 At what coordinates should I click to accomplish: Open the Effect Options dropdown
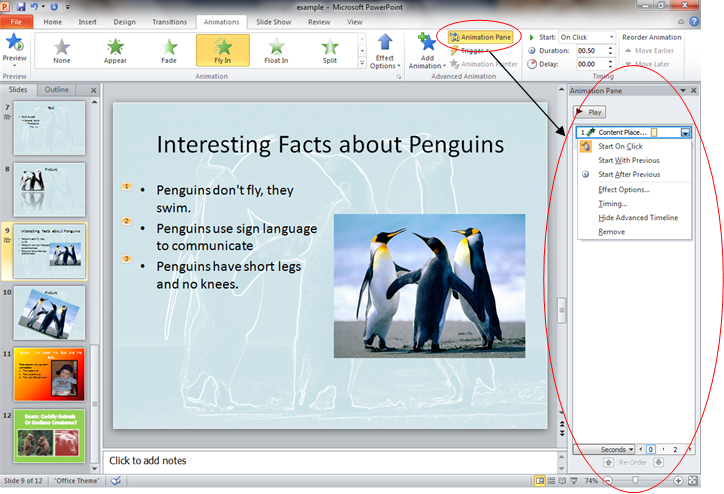click(x=384, y=51)
